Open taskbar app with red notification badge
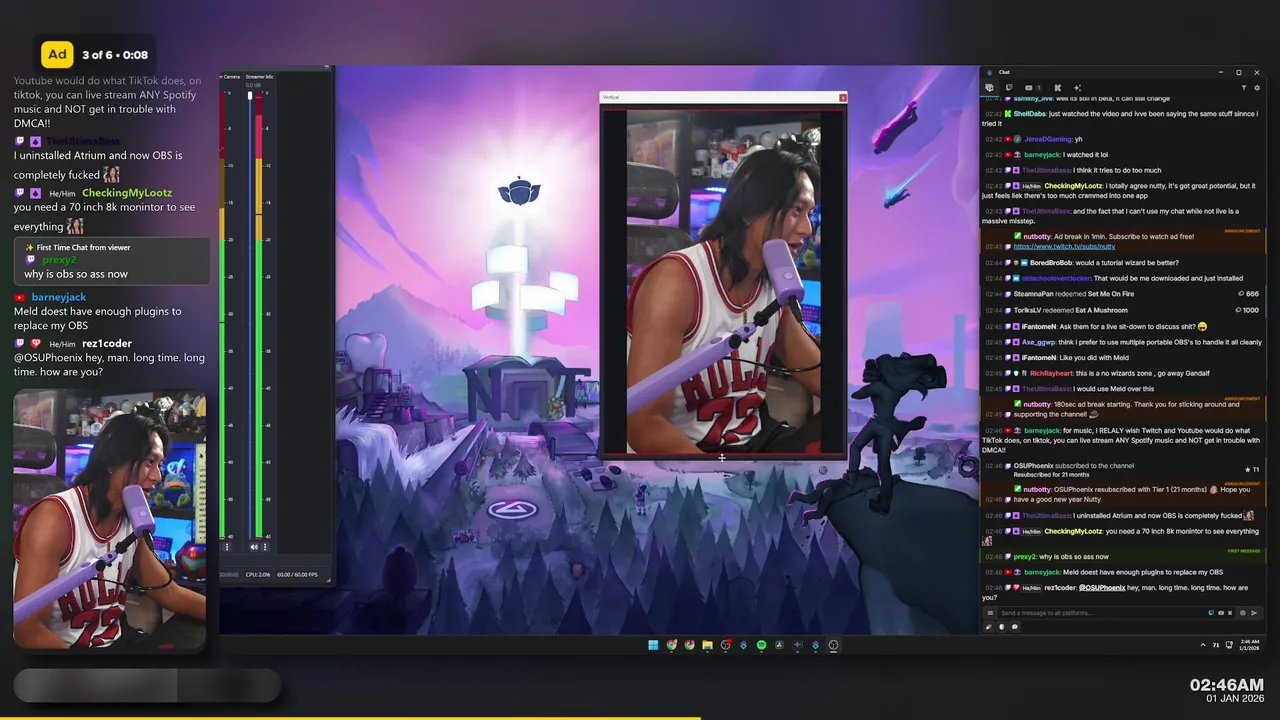The width and height of the screenshot is (1280, 720). tap(725, 645)
